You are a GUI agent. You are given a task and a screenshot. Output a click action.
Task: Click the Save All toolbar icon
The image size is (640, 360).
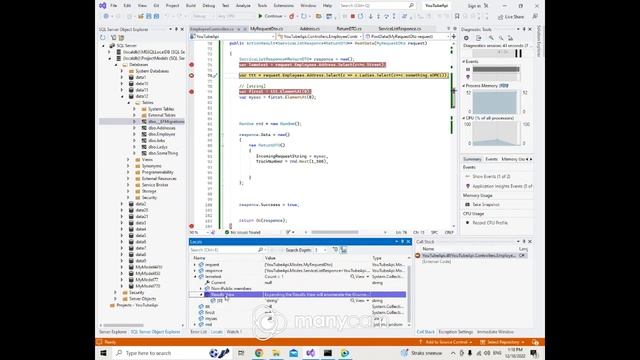tap(156, 16)
